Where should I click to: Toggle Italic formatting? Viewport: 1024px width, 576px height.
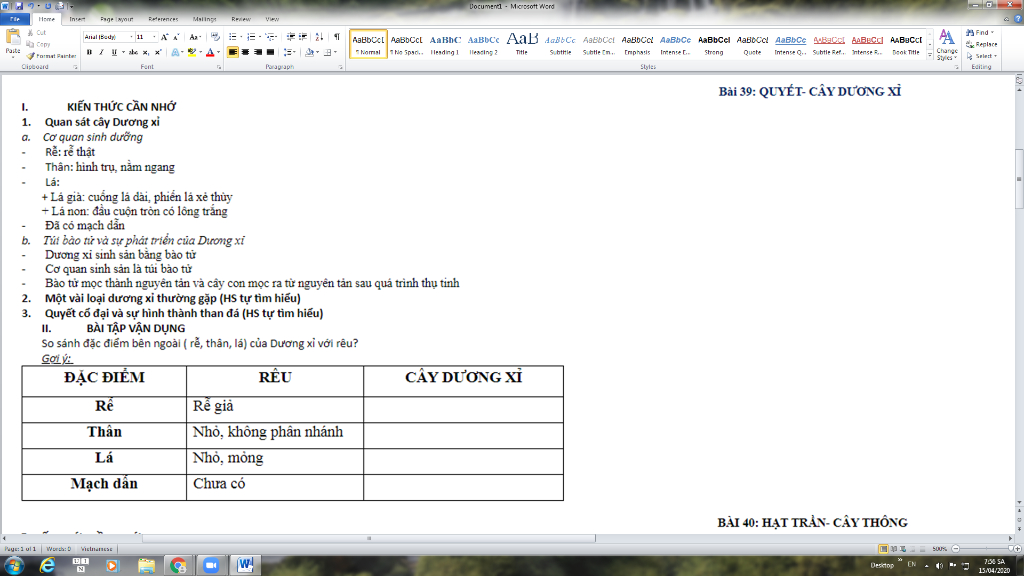click(101, 52)
